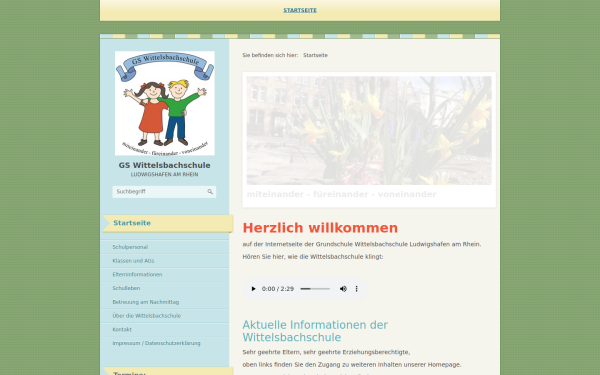Click the GS Wittelsbachschule logo image
Viewport: 600px width, 375px height.
pyautogui.click(x=165, y=103)
